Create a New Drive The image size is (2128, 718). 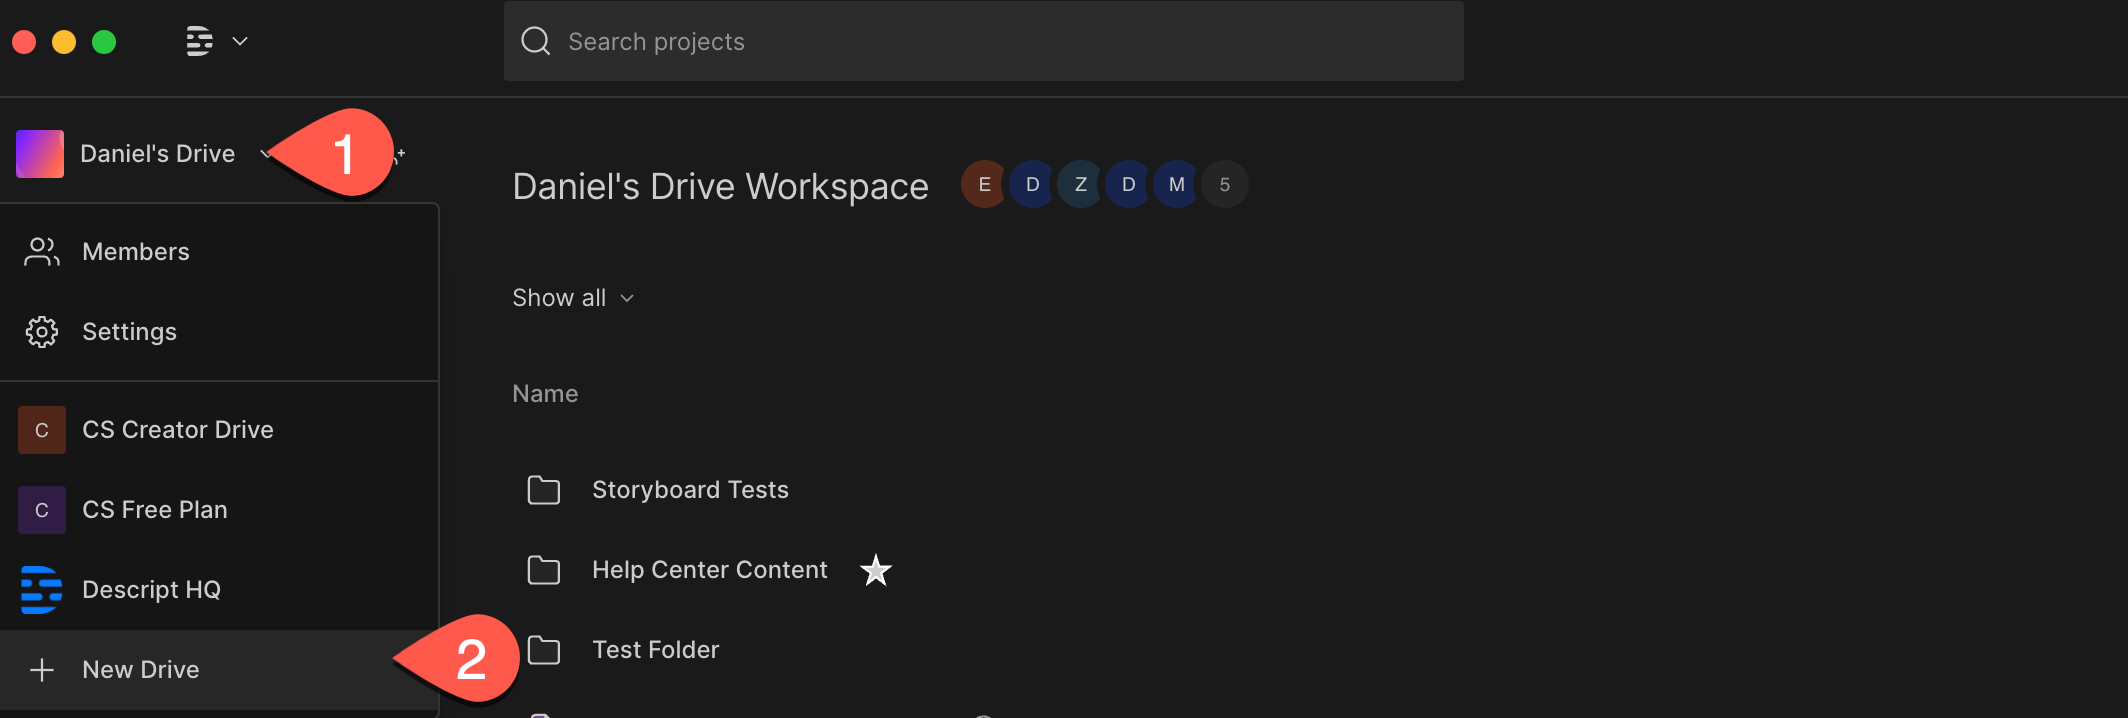219,670
